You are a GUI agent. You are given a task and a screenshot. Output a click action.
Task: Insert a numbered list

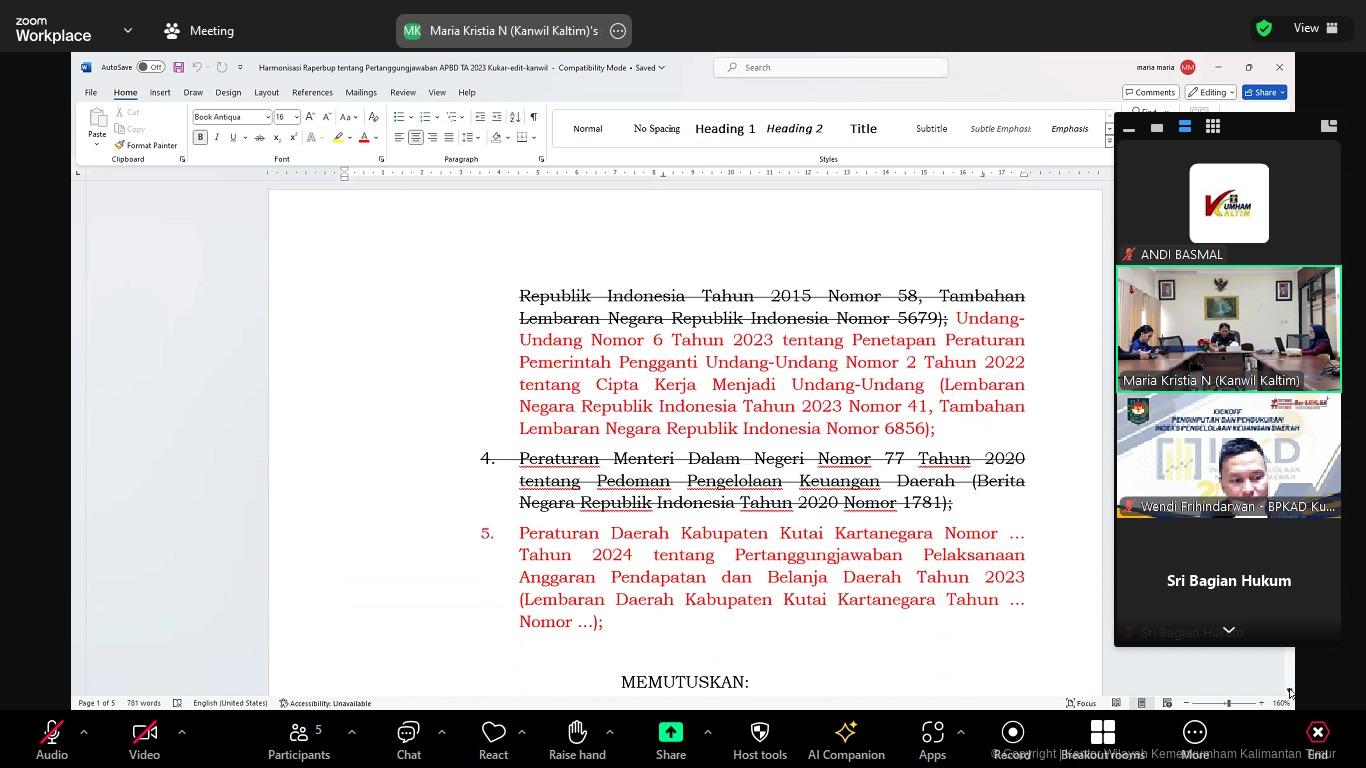click(424, 117)
